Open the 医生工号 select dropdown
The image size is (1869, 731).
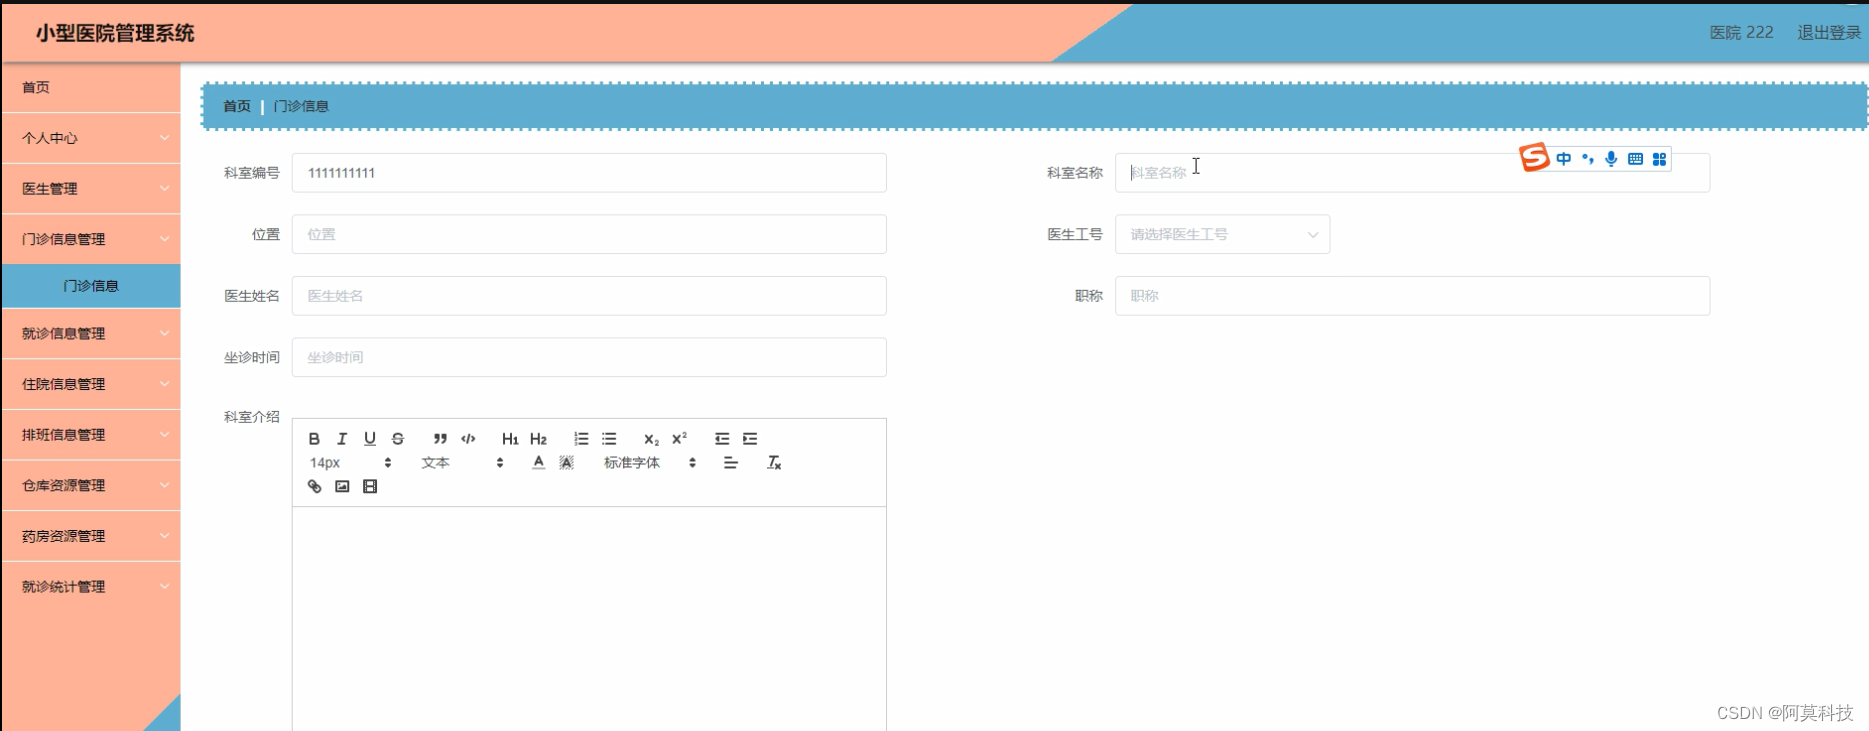pyautogui.click(x=1222, y=234)
